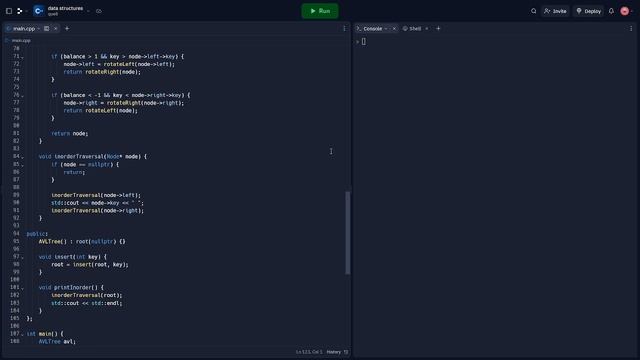Expand the project name dropdown chevron
Viewport: 640px width, 360px height.
88,11
